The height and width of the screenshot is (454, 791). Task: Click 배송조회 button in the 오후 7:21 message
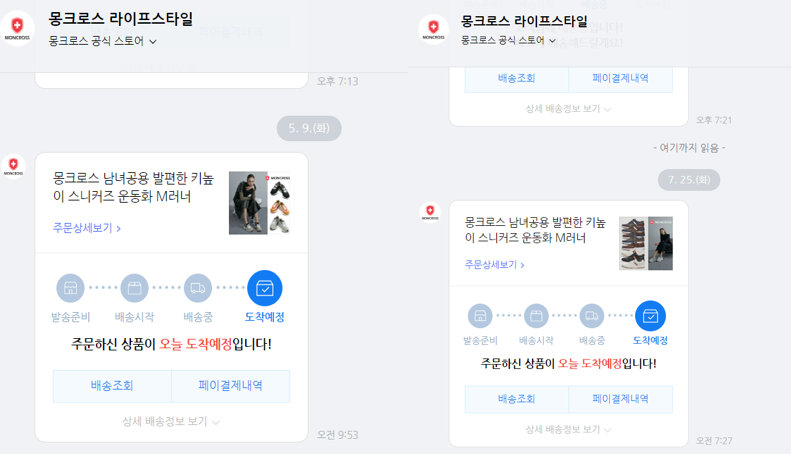(517, 79)
